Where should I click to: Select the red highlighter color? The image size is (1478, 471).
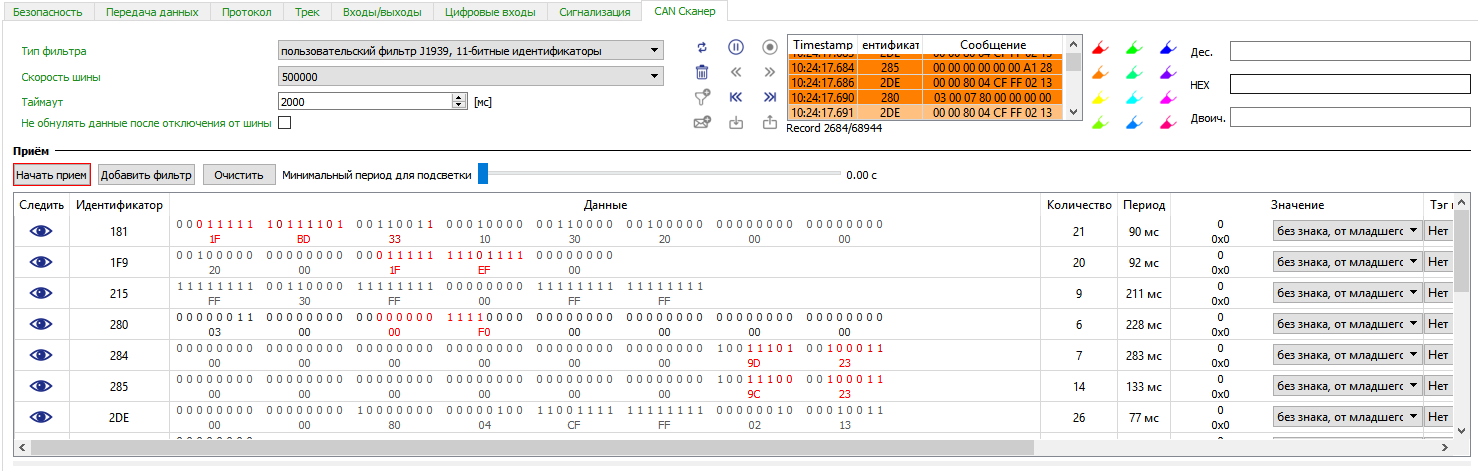coord(1100,48)
